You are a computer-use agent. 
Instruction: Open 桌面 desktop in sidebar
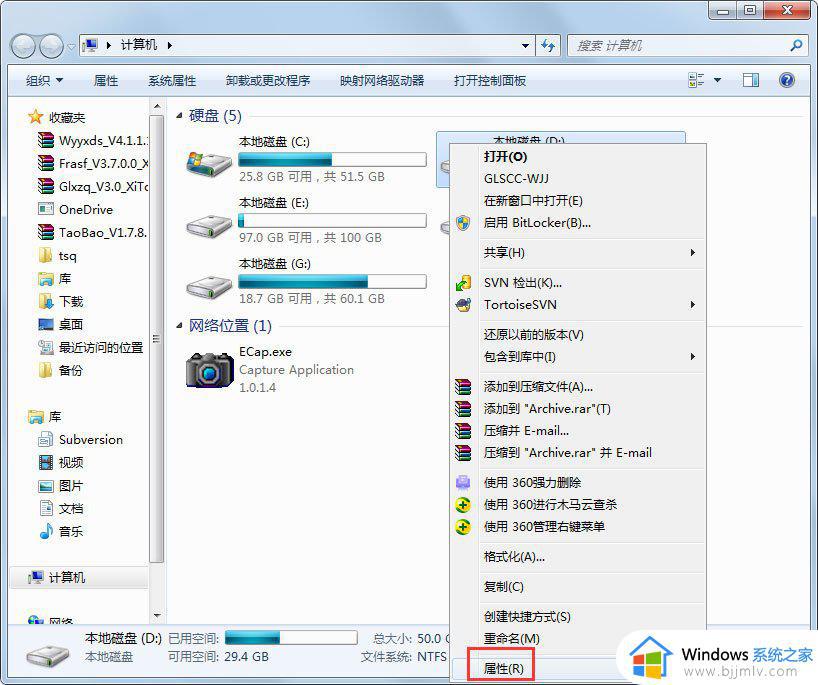(x=61, y=325)
